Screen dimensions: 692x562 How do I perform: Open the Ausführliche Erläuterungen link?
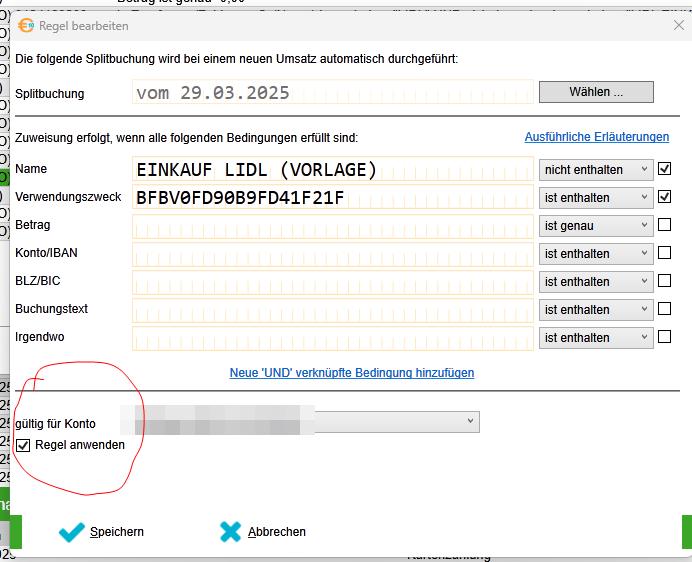(597, 137)
